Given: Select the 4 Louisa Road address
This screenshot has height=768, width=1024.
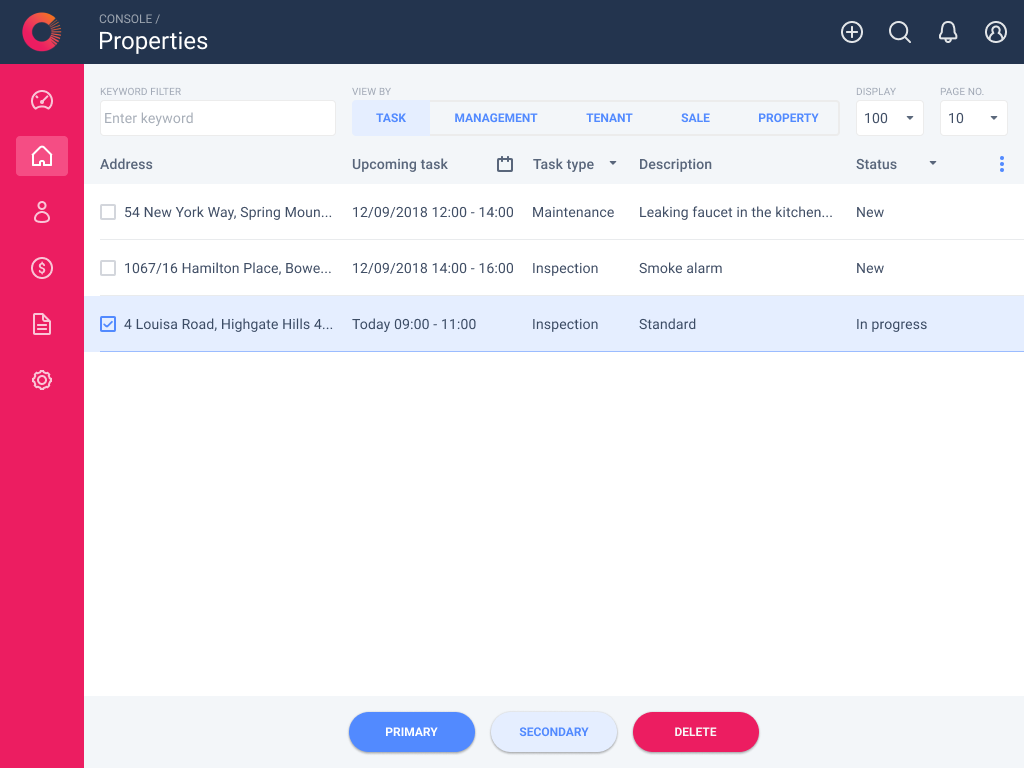Looking at the screenshot, I should pos(229,324).
